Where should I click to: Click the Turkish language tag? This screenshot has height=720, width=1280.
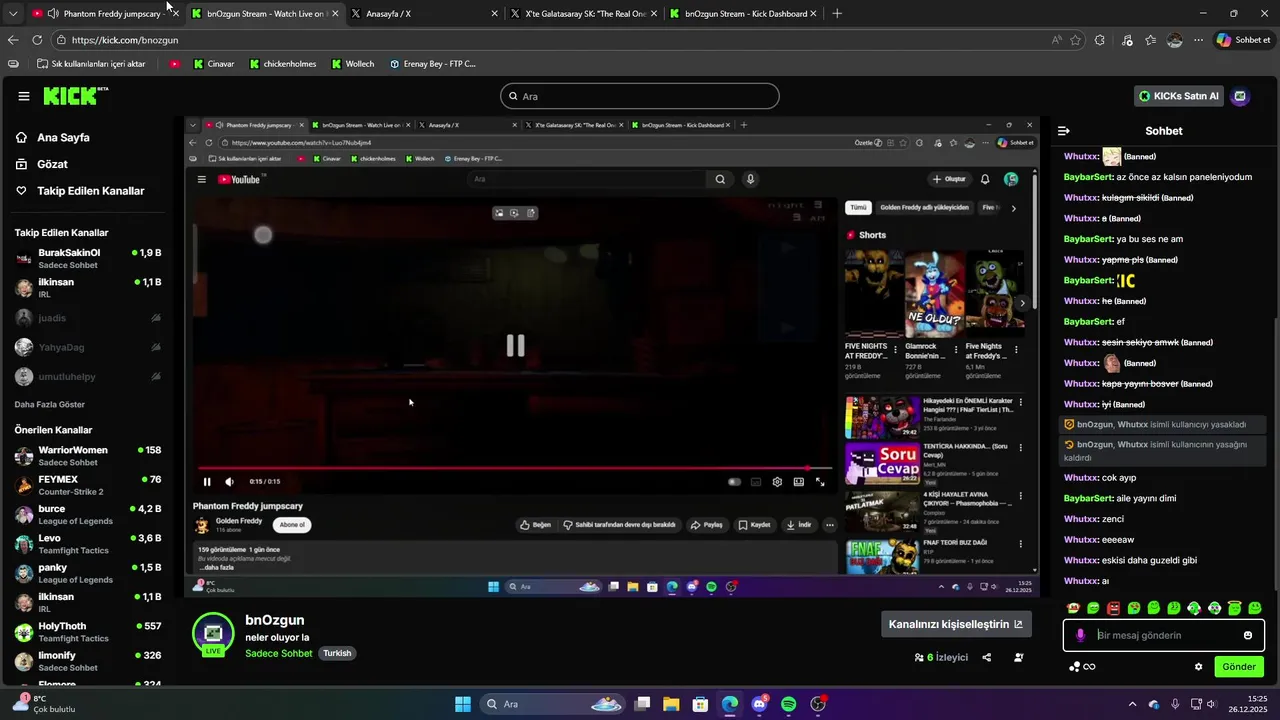pyautogui.click(x=337, y=653)
